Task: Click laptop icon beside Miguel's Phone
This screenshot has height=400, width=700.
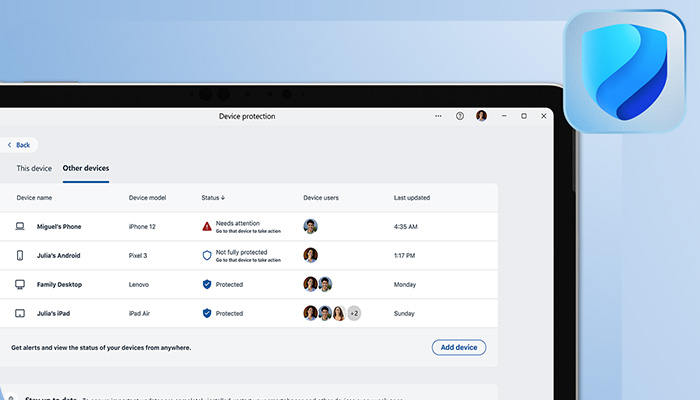Action: (x=19, y=227)
